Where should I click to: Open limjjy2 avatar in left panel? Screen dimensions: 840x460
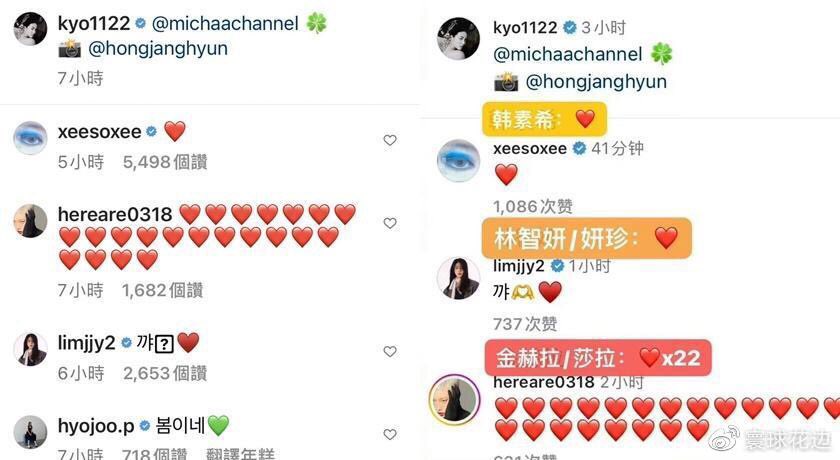click(x=30, y=349)
